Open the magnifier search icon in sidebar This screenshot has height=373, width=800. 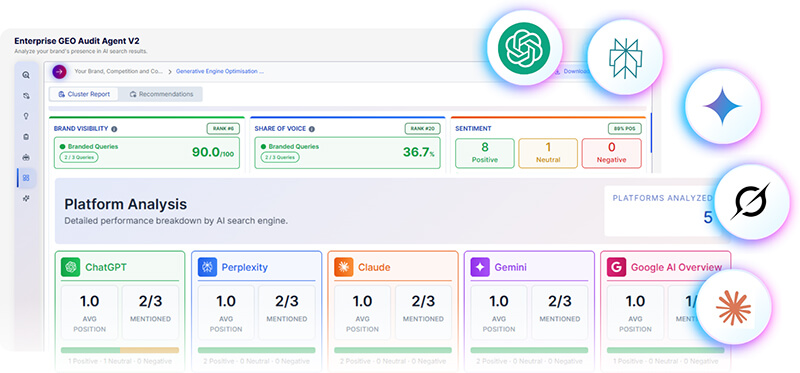[x=26, y=75]
